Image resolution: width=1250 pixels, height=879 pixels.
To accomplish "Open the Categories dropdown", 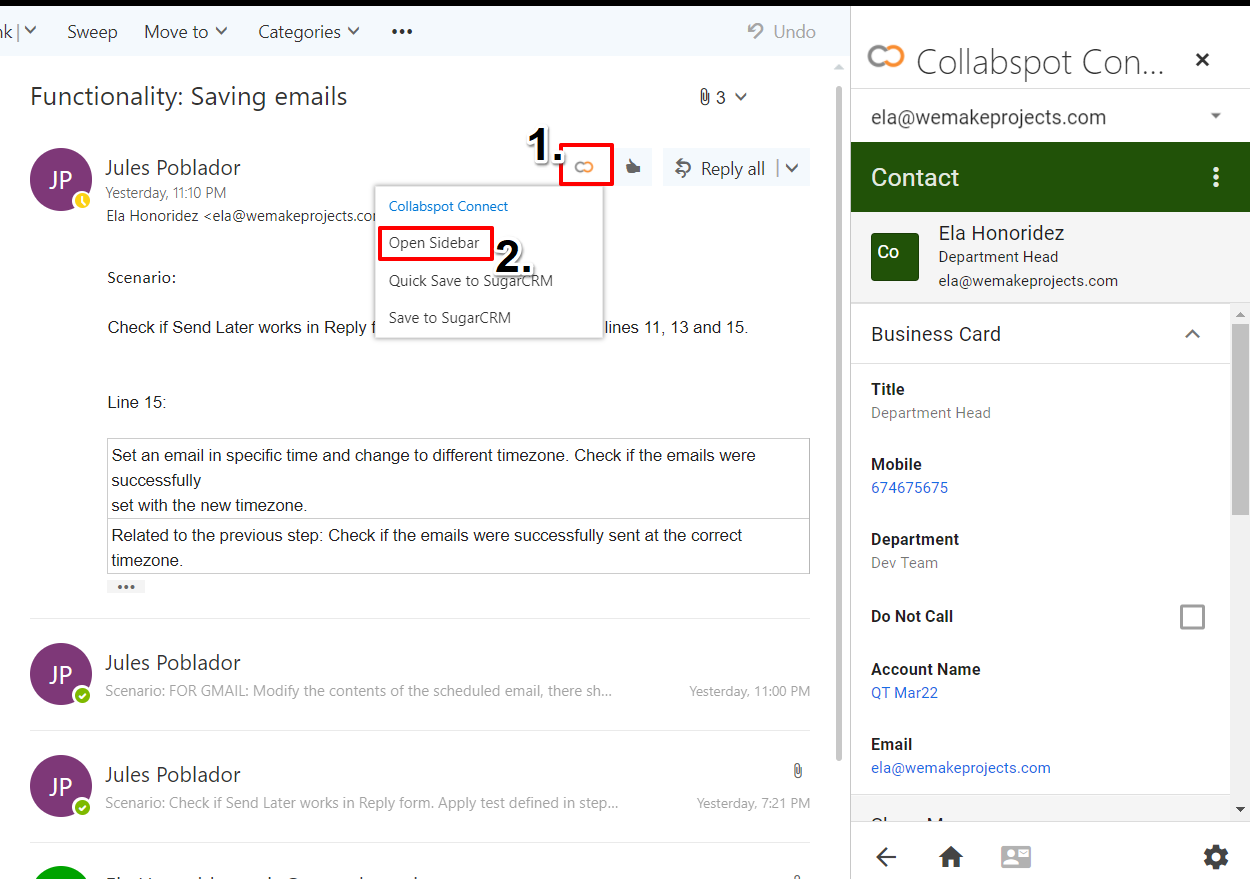I will 308,31.
